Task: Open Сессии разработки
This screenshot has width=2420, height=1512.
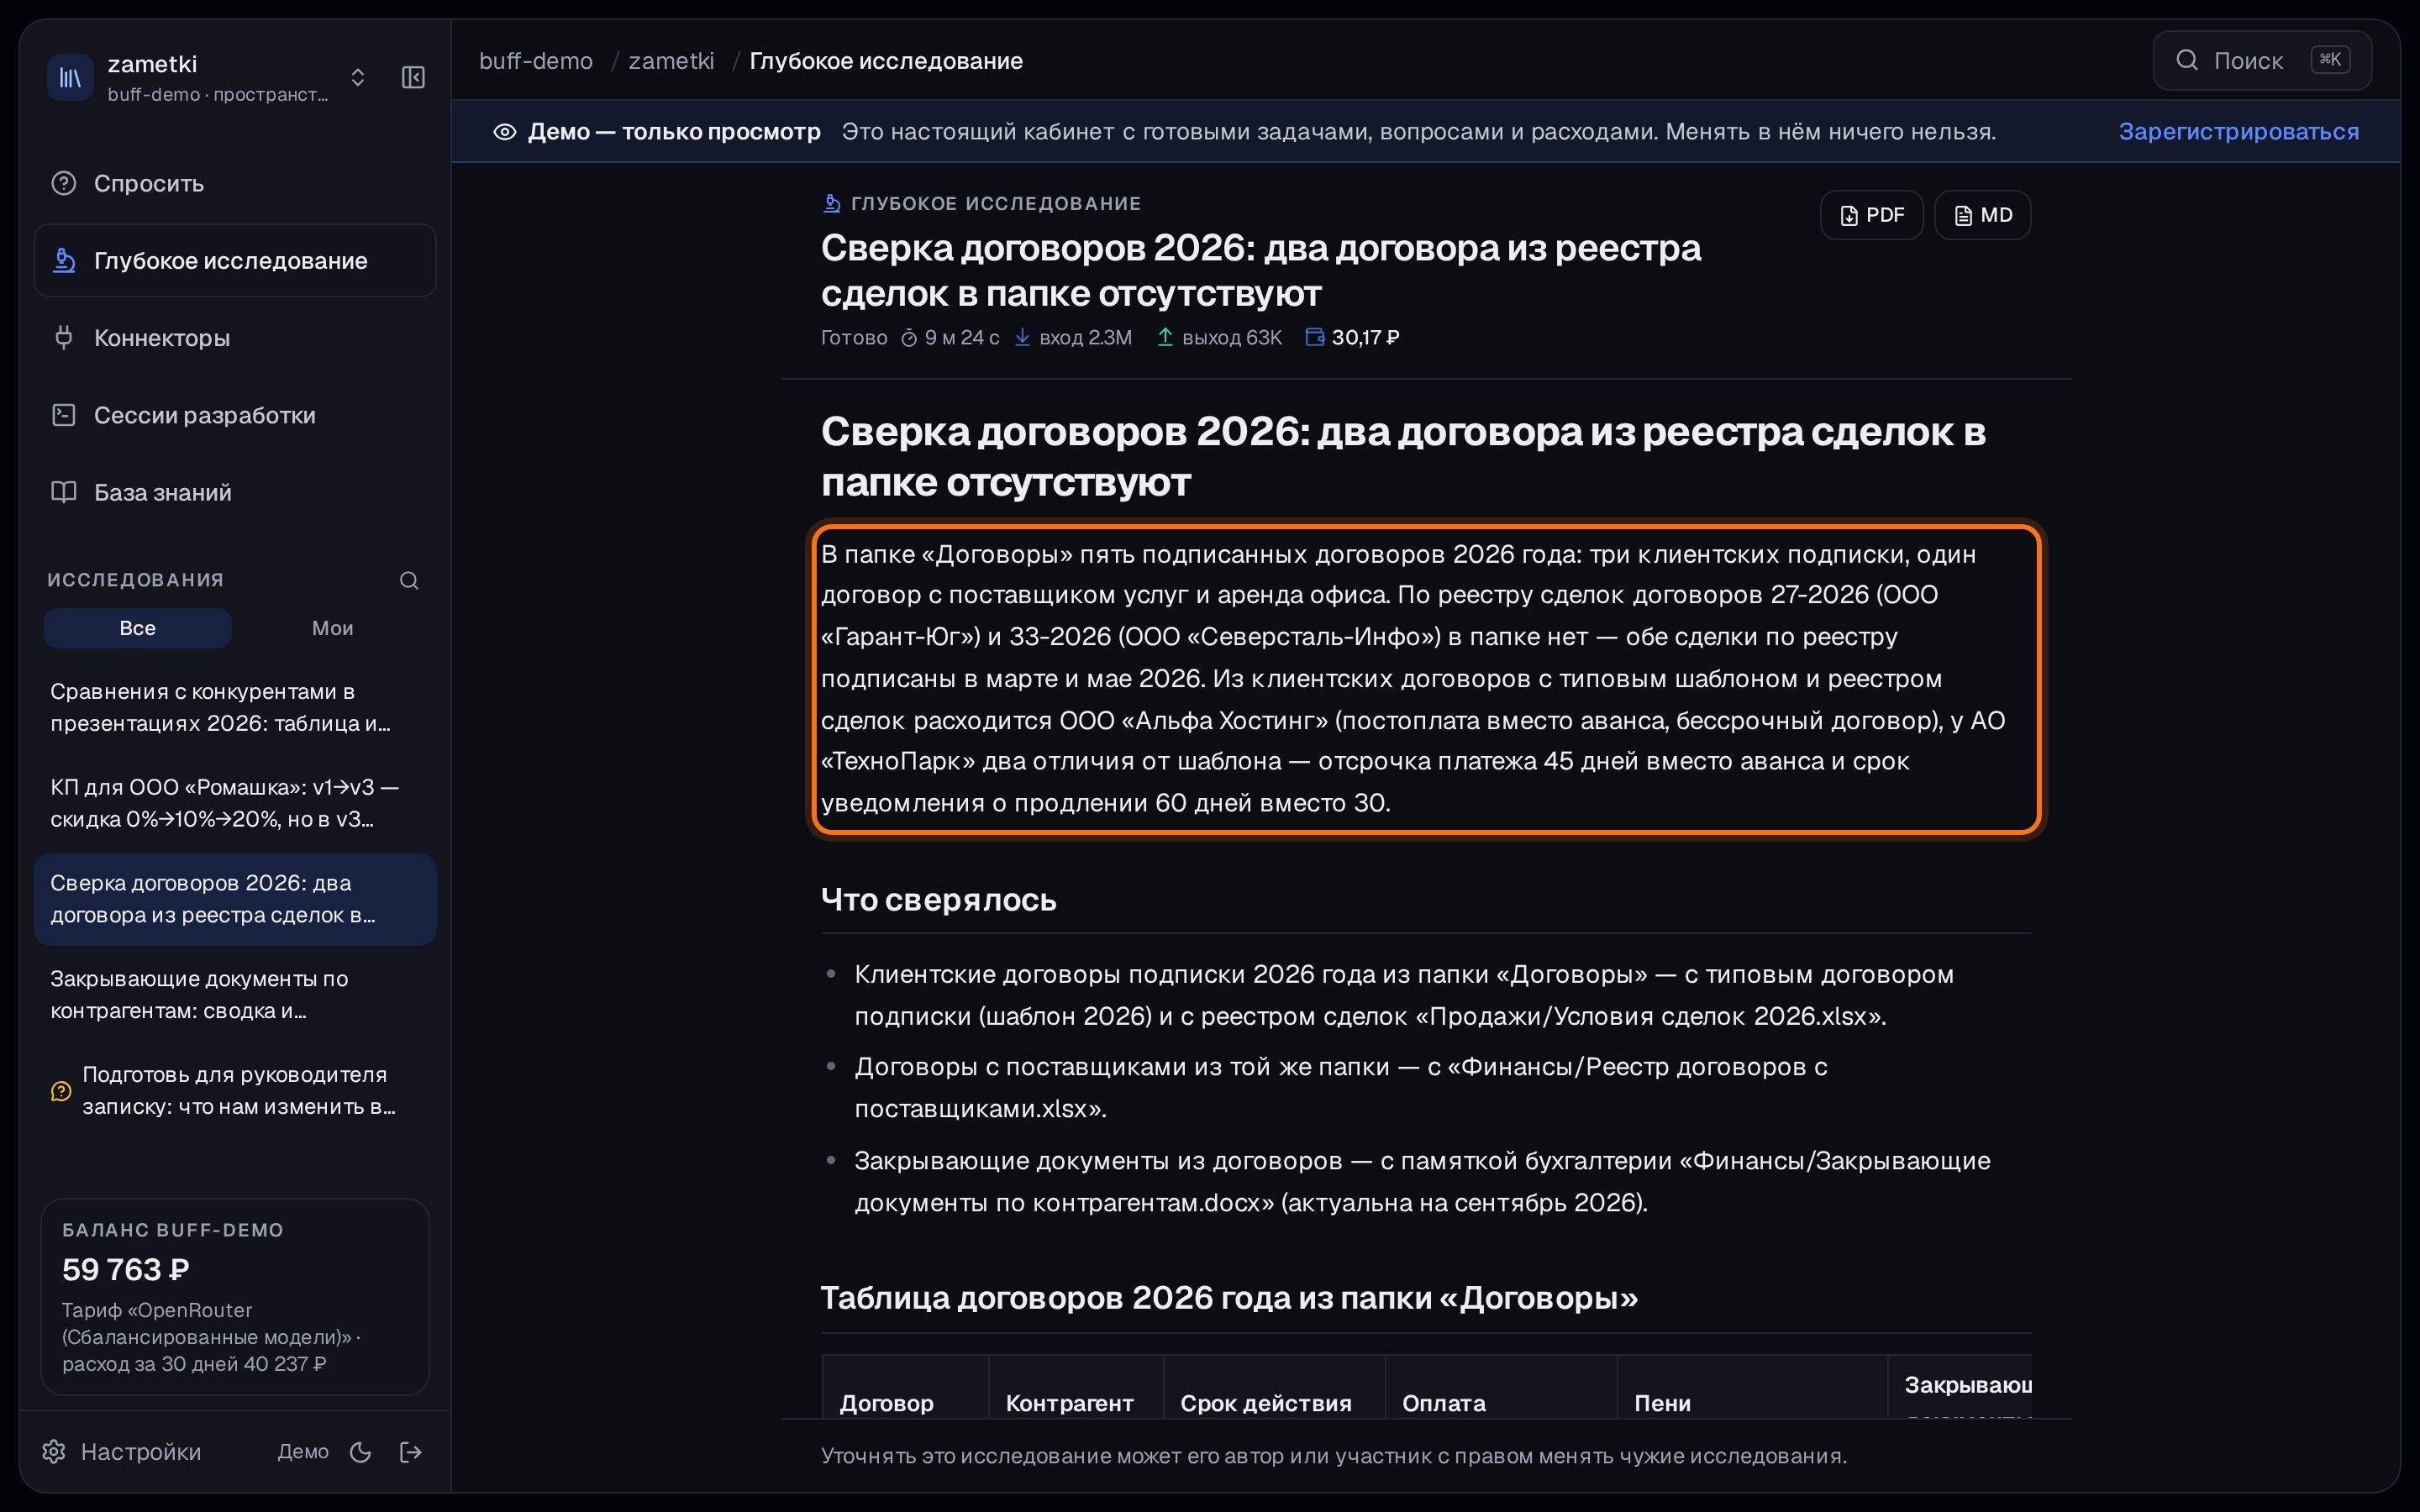Action: pos(235,414)
